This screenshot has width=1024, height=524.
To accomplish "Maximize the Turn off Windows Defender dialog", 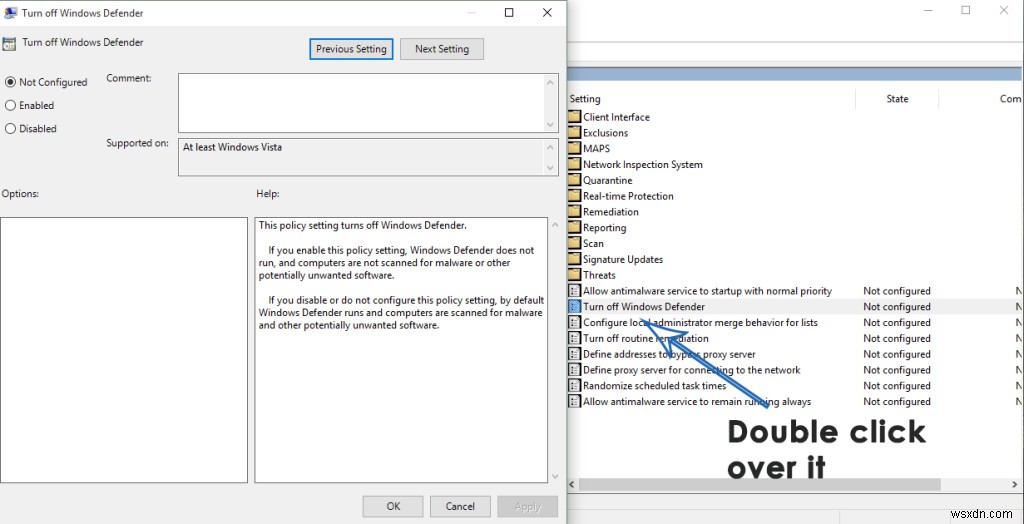I will pyautogui.click(x=509, y=12).
